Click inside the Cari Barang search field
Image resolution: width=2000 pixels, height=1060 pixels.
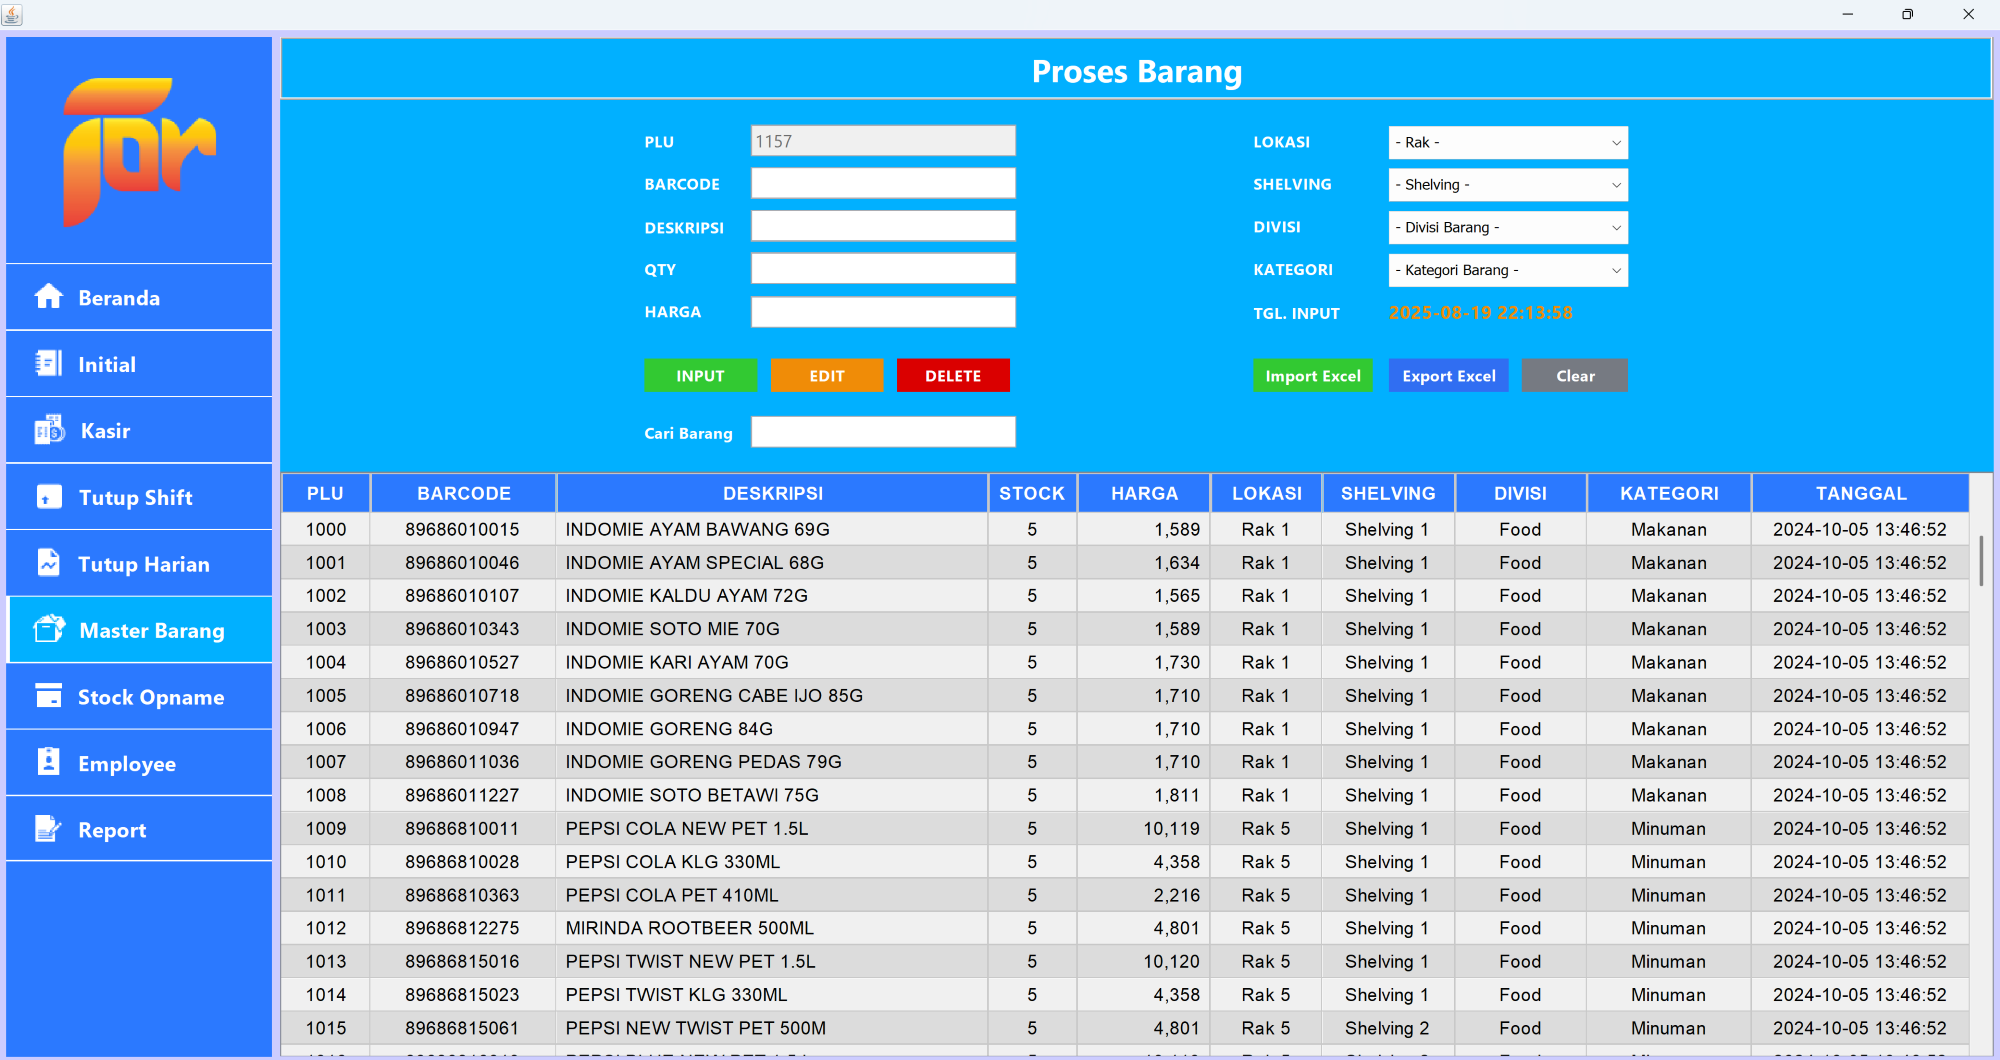882,431
